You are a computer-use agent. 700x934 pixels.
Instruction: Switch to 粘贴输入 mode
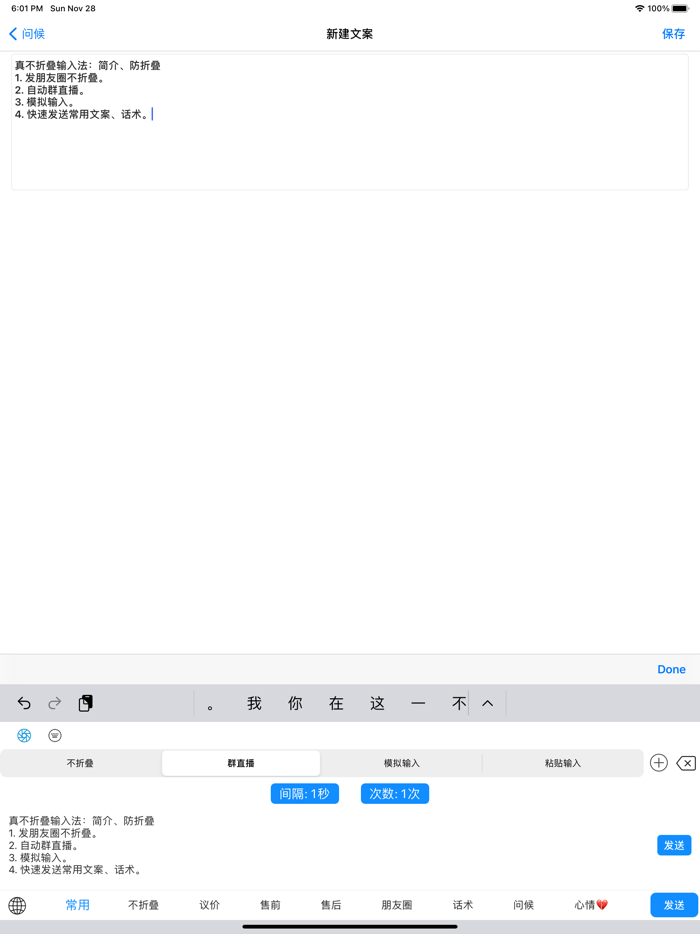pos(562,763)
